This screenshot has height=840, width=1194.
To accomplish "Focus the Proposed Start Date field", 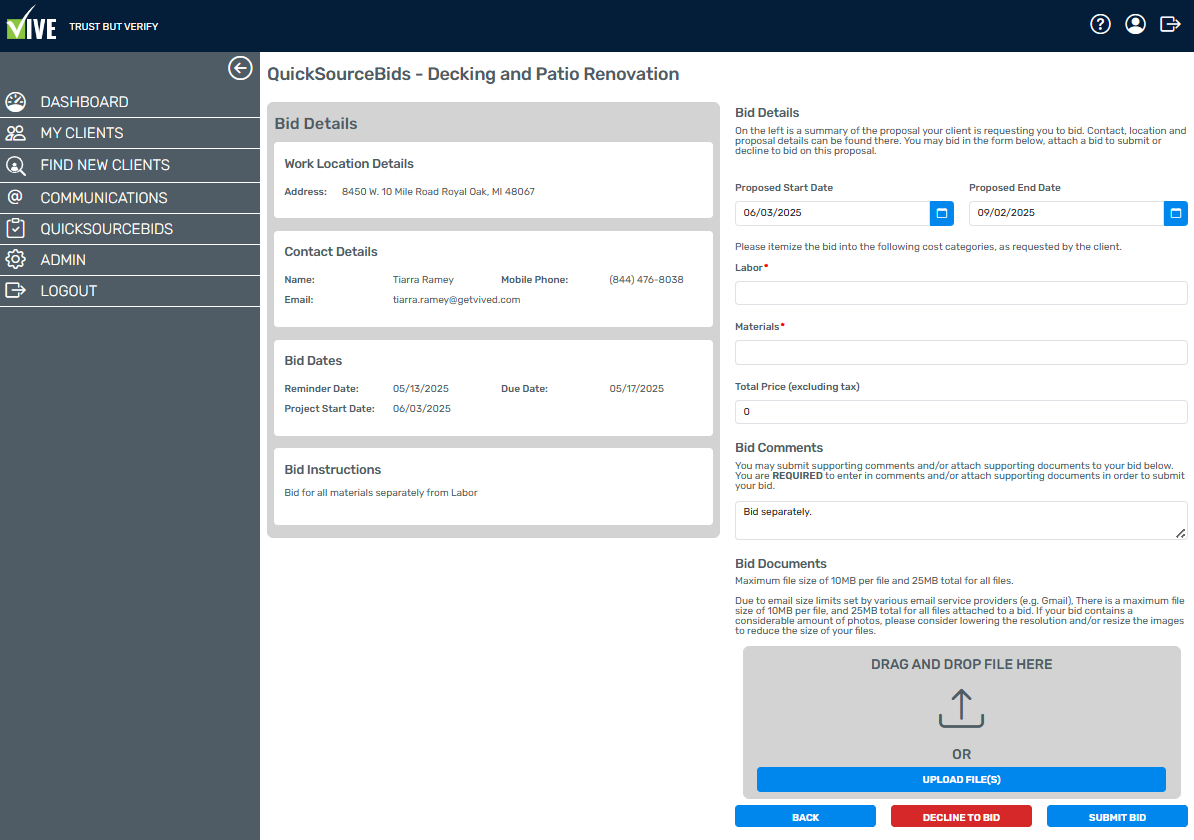I will coord(832,213).
